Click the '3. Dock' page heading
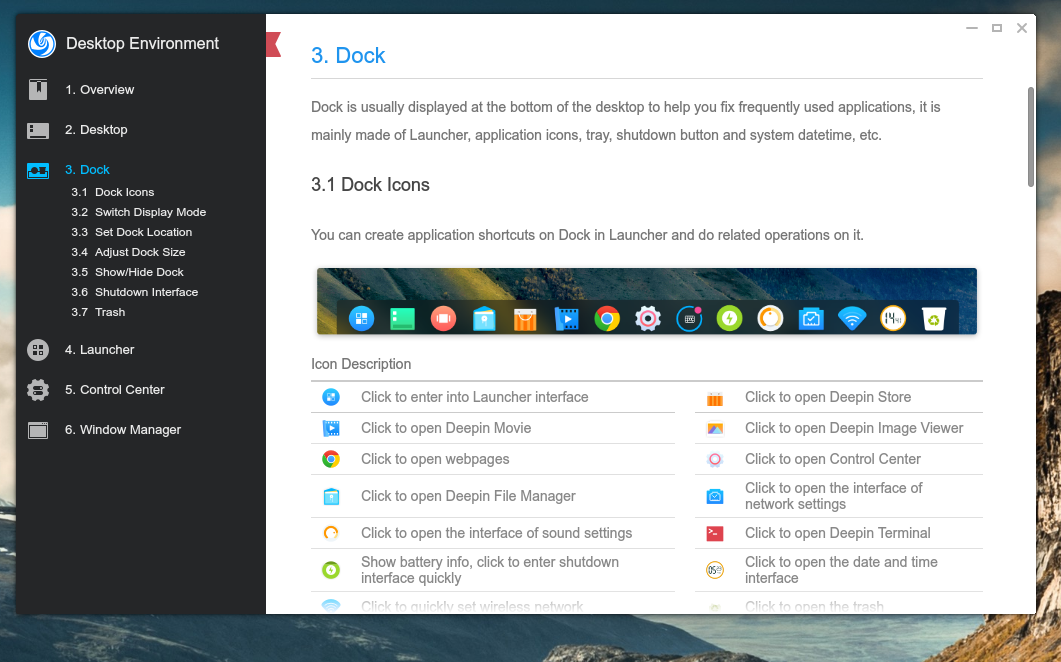 tap(348, 56)
